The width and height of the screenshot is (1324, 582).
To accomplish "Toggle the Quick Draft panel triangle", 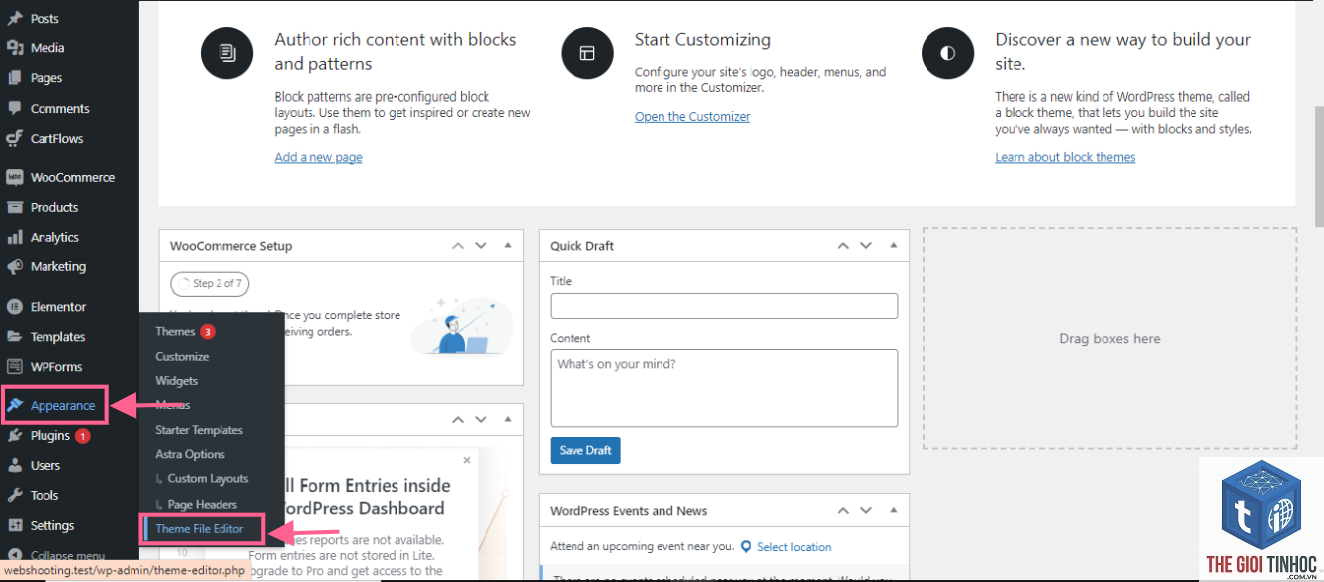I will [893, 246].
